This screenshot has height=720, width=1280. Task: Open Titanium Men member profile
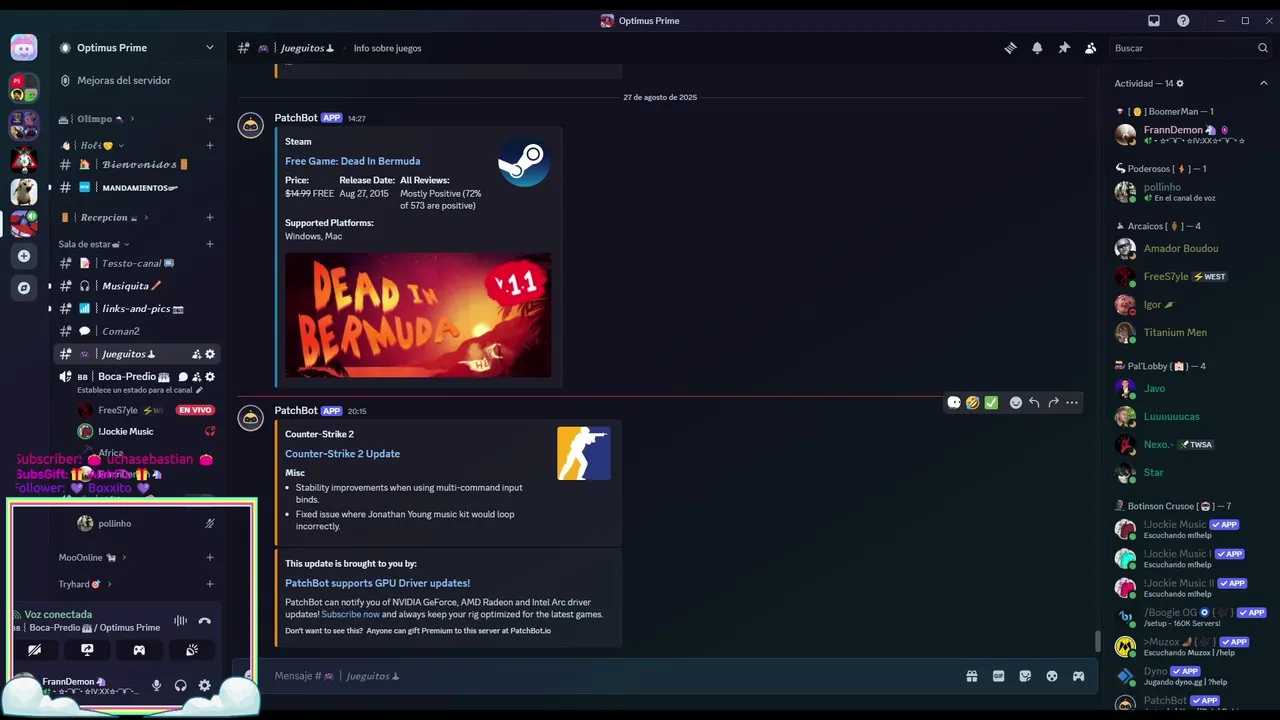coord(1192,332)
